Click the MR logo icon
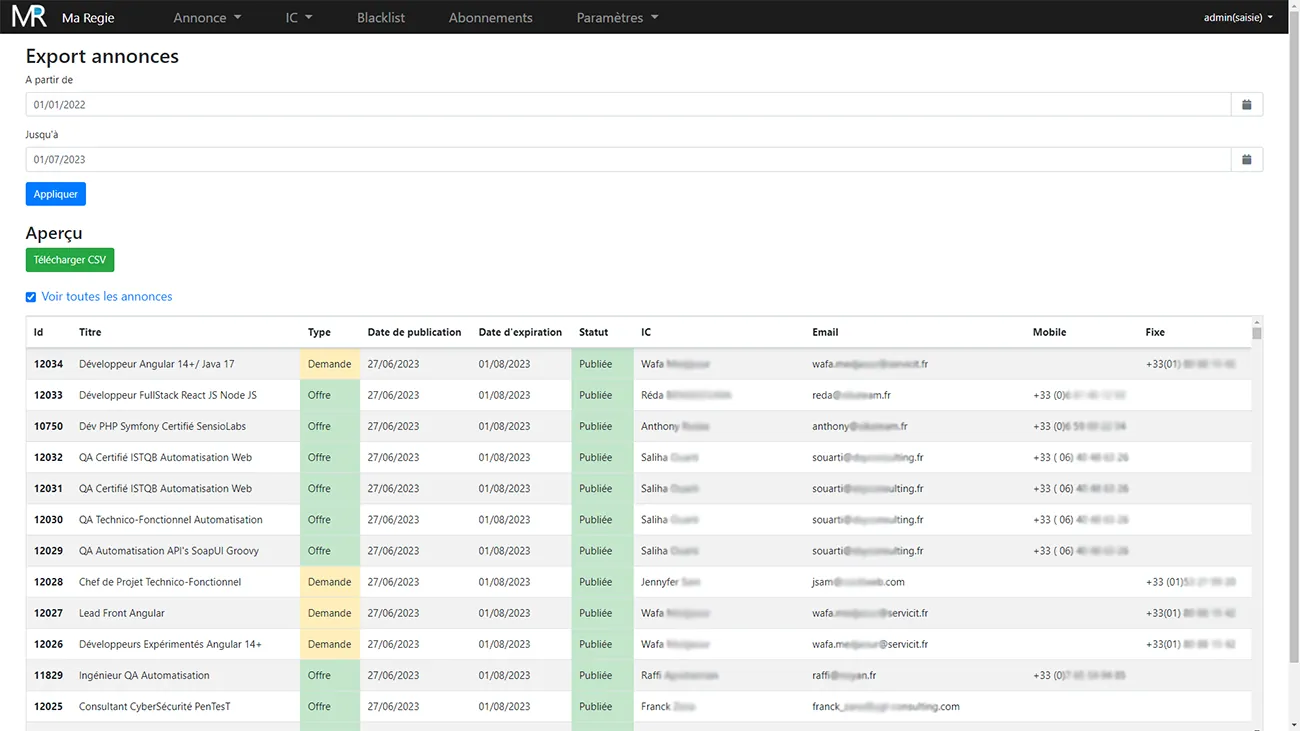 click(x=29, y=17)
